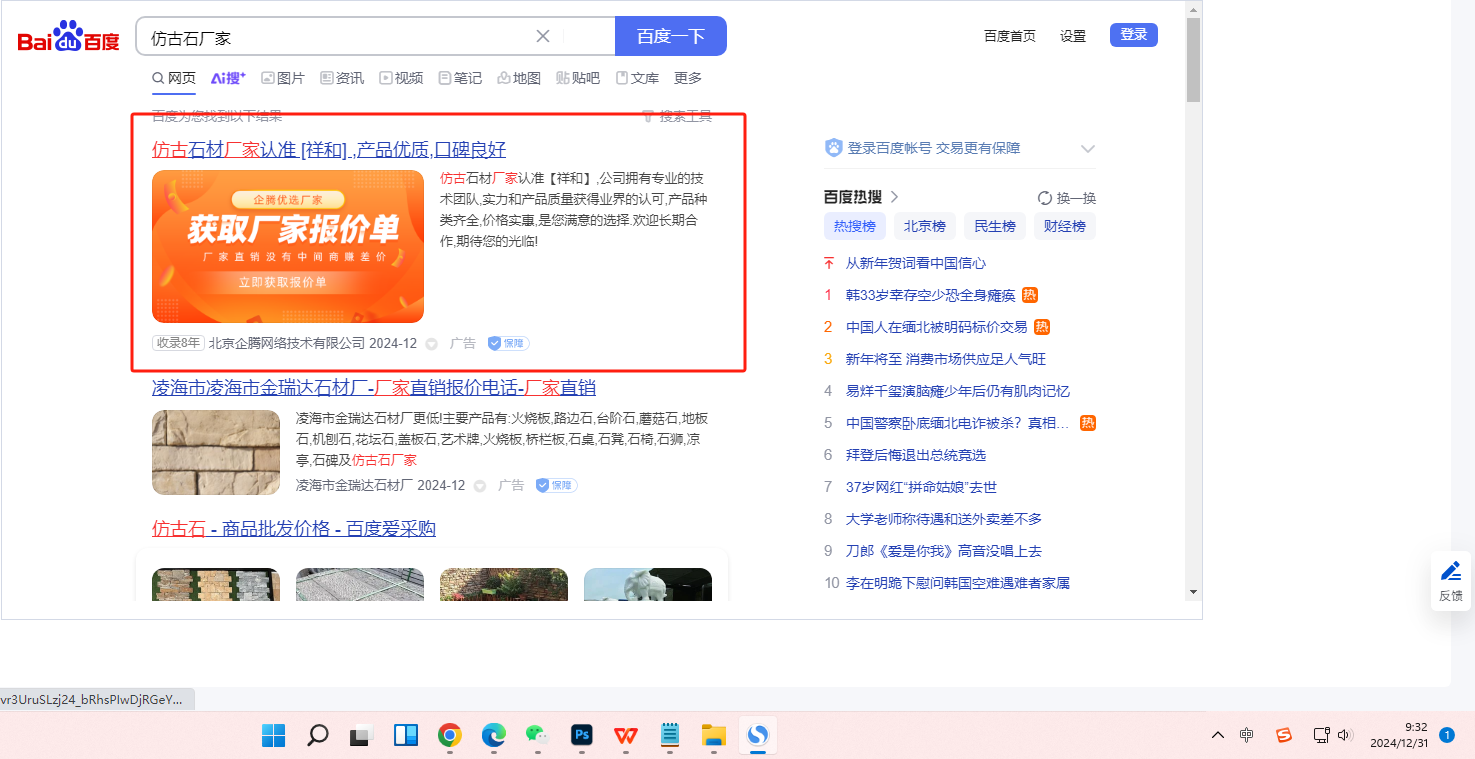Open 搜索工具 filter options
This screenshot has width=1475, height=759.
[x=677, y=116]
